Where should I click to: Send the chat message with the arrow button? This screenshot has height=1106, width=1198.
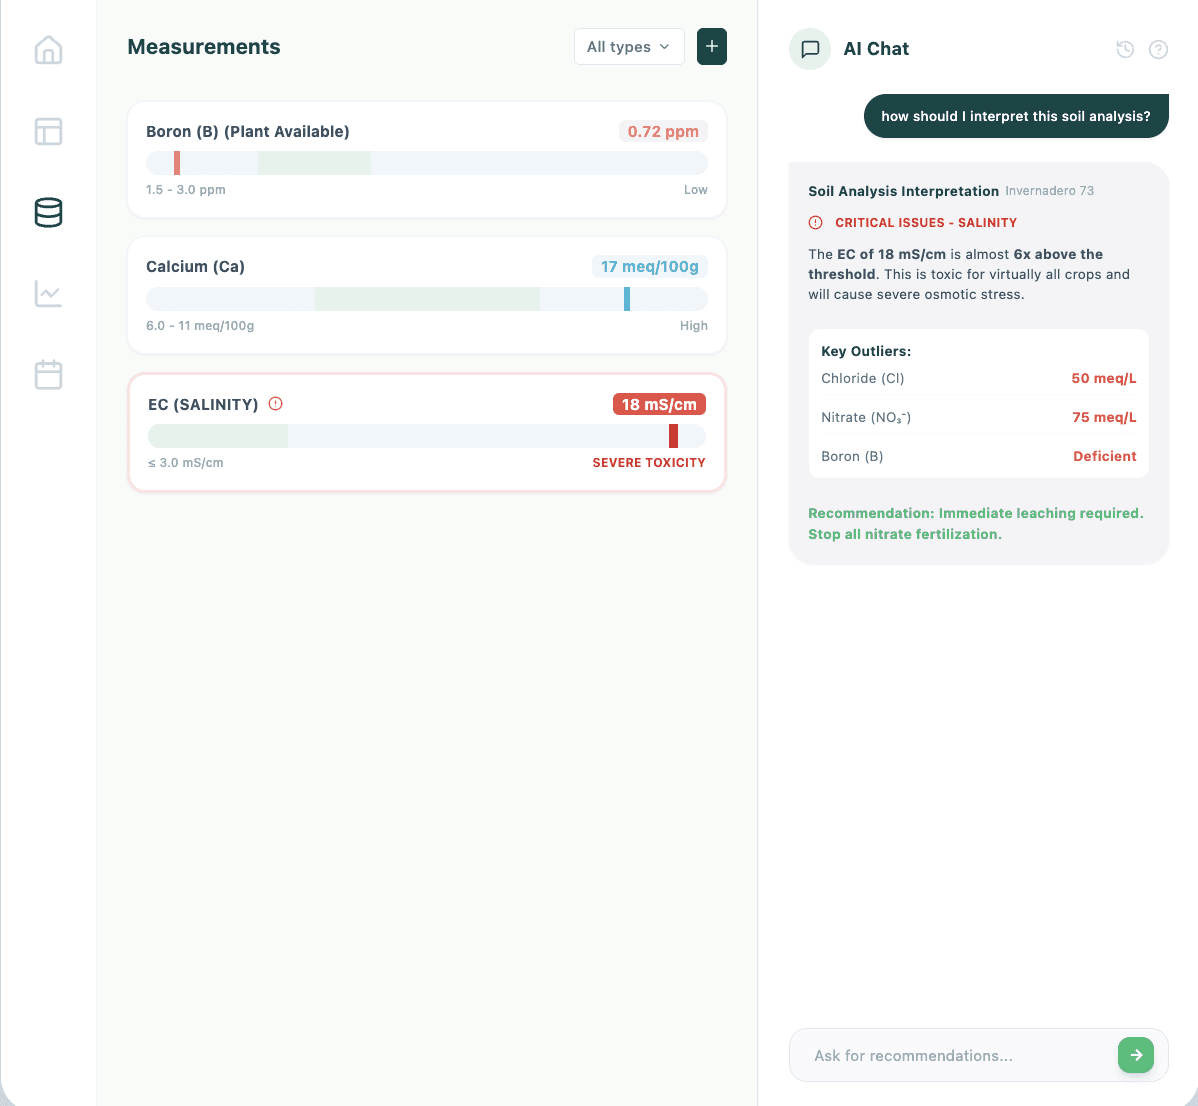[1135, 1055]
